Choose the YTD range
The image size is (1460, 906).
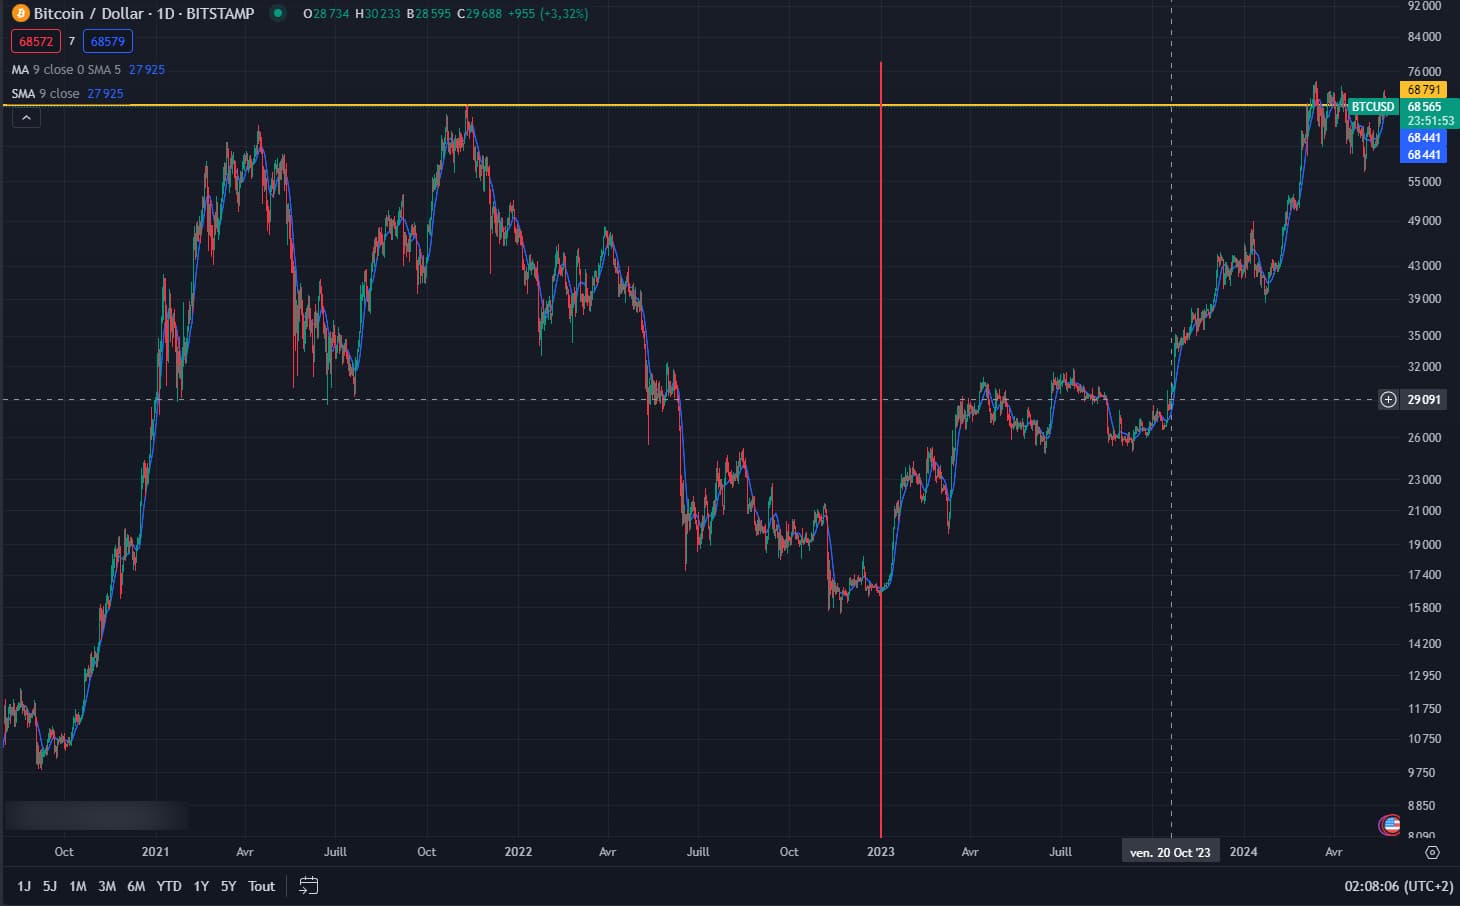tap(169, 886)
